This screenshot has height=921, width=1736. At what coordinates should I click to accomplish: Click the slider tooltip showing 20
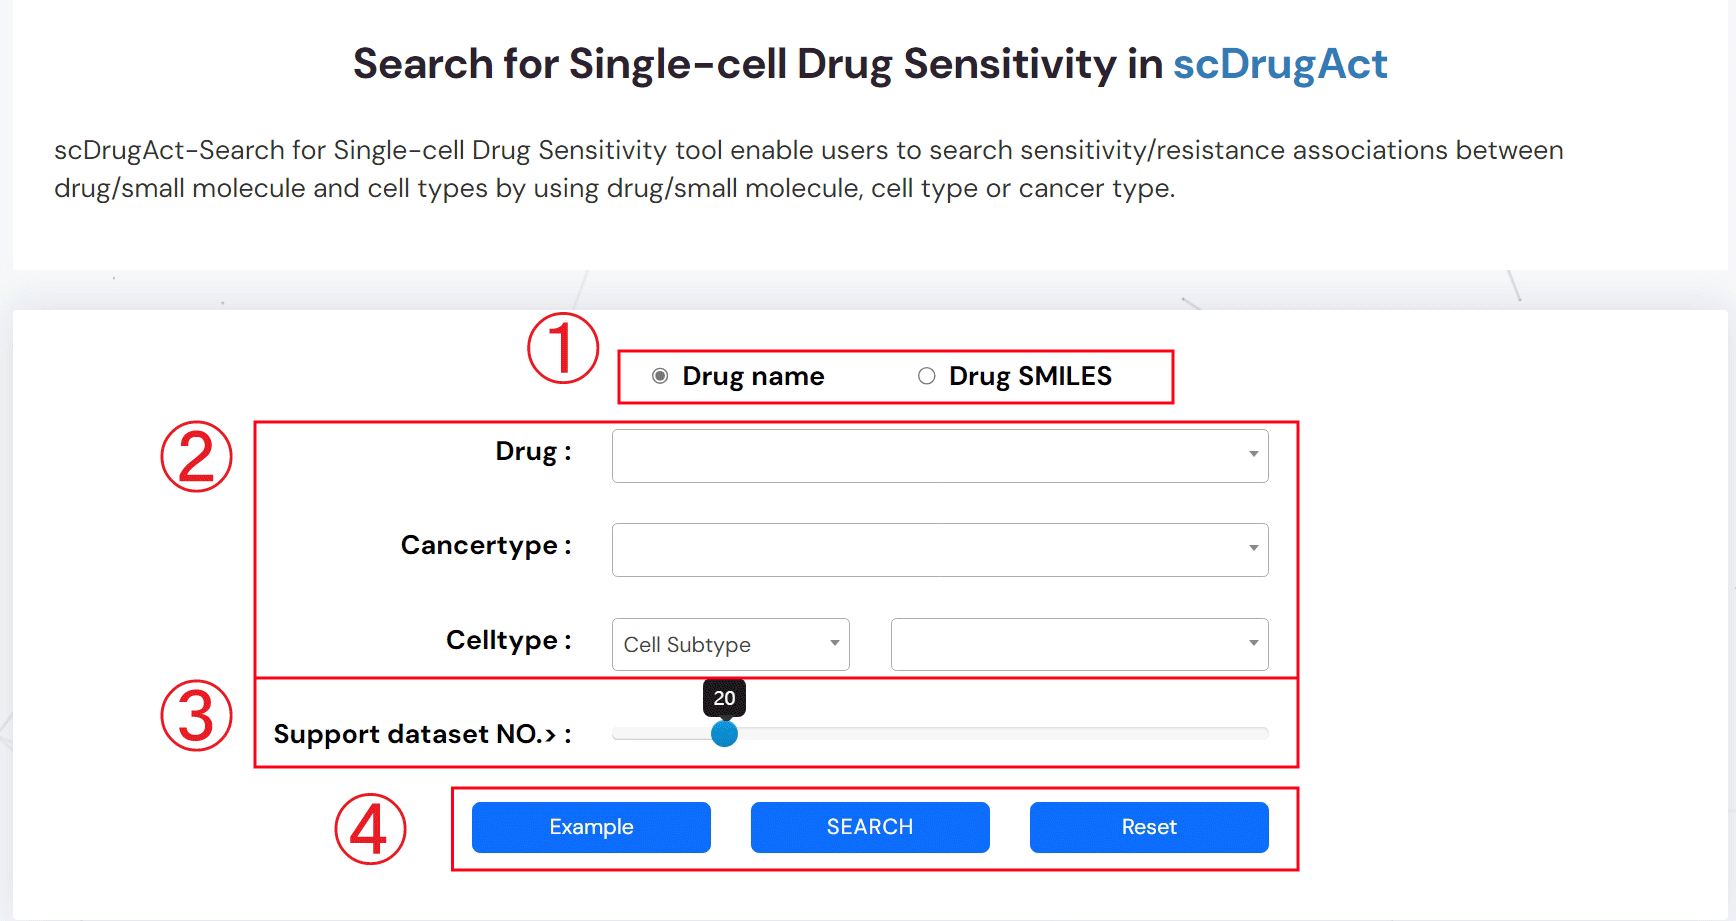tap(724, 698)
